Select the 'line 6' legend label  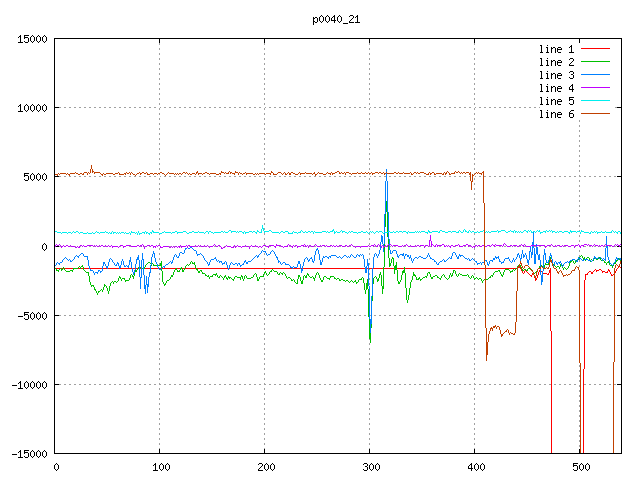click(556, 114)
